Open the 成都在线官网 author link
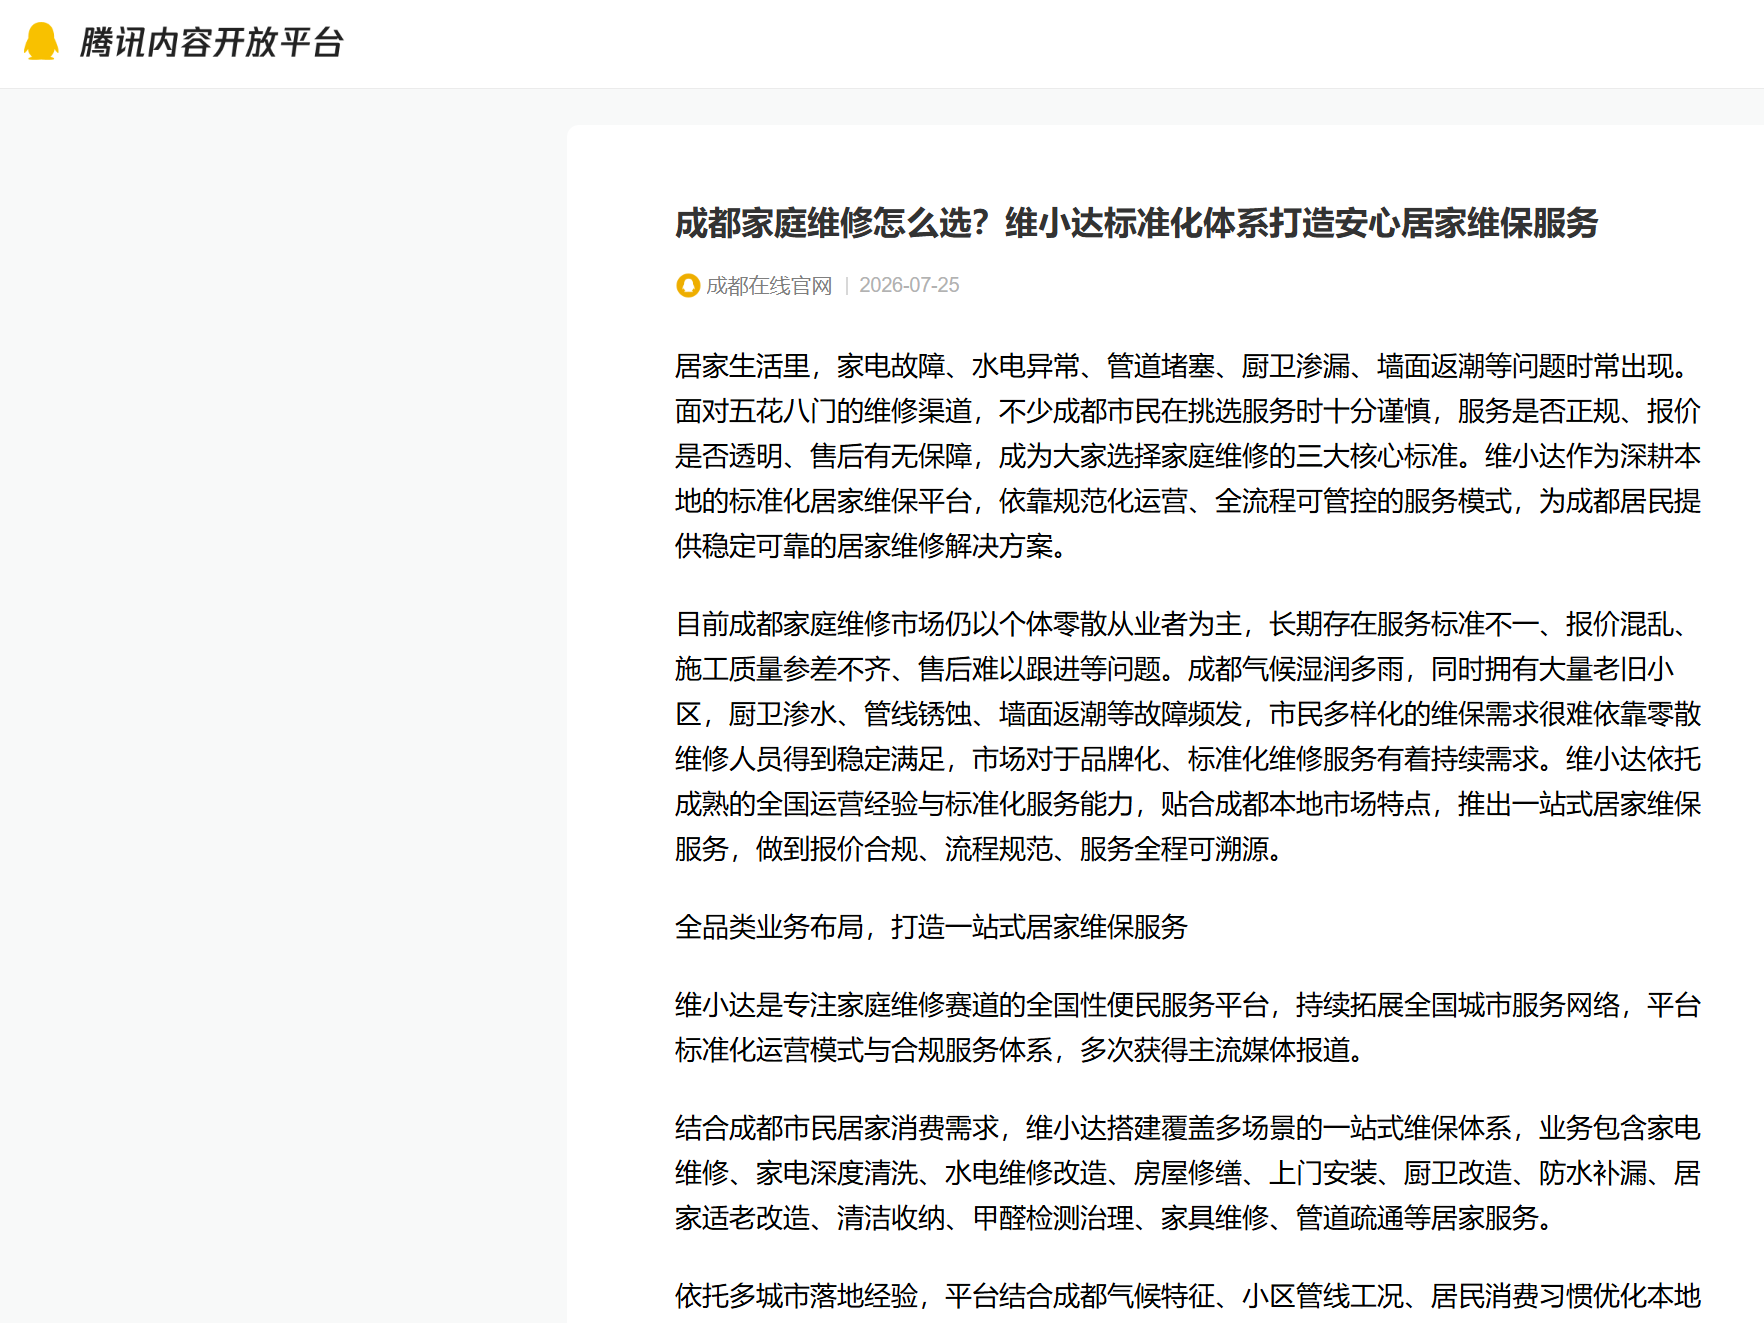This screenshot has width=1764, height=1323. (x=769, y=286)
